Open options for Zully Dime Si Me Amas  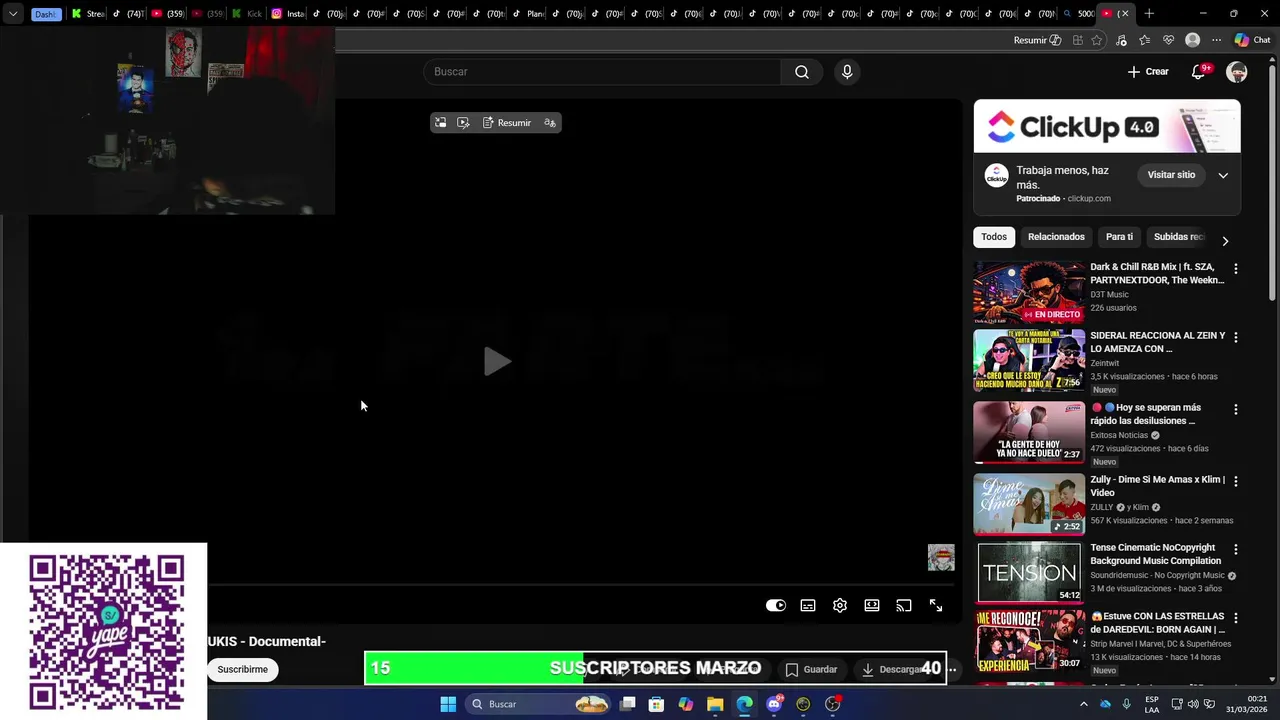tap(1235, 481)
